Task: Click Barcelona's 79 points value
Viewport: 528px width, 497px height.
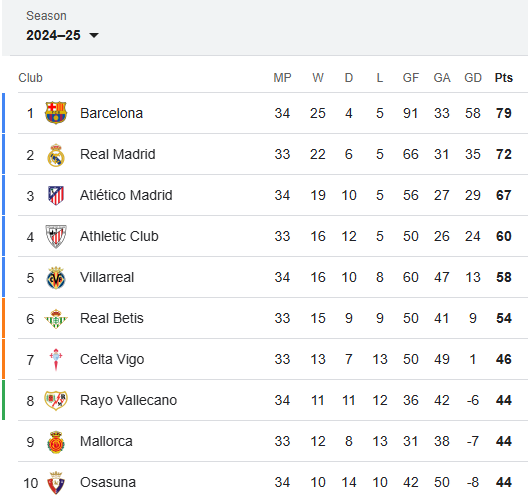Action: (x=504, y=113)
